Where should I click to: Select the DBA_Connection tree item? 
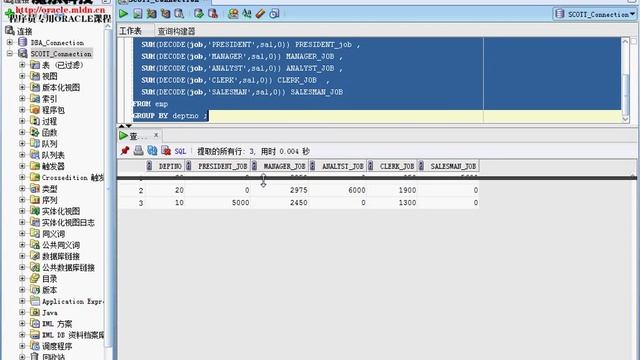click(57, 42)
